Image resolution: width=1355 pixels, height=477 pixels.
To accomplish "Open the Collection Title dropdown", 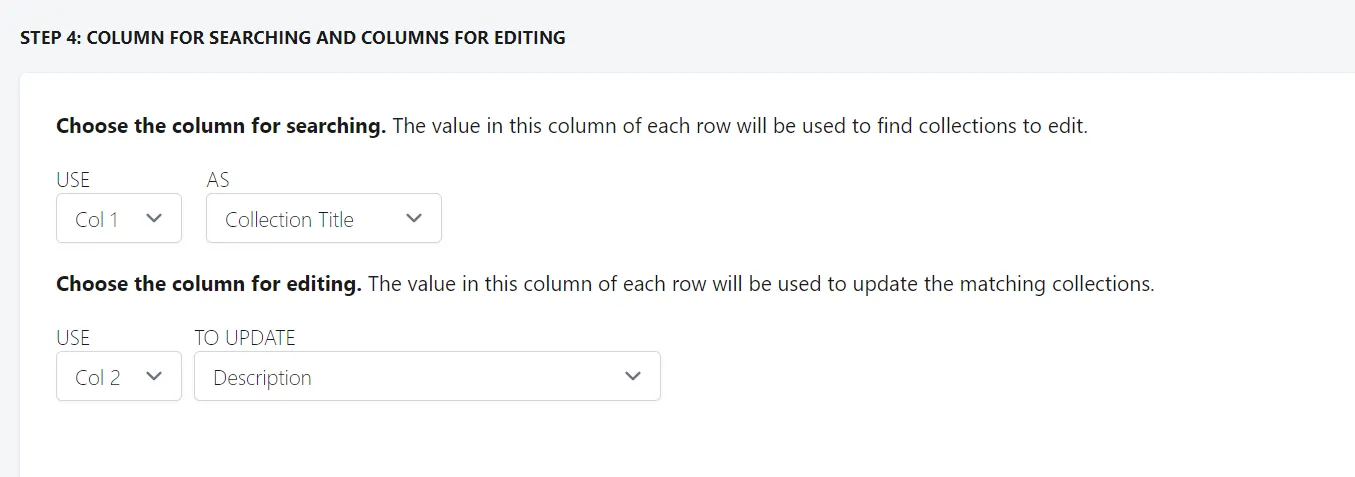I will 324,218.
